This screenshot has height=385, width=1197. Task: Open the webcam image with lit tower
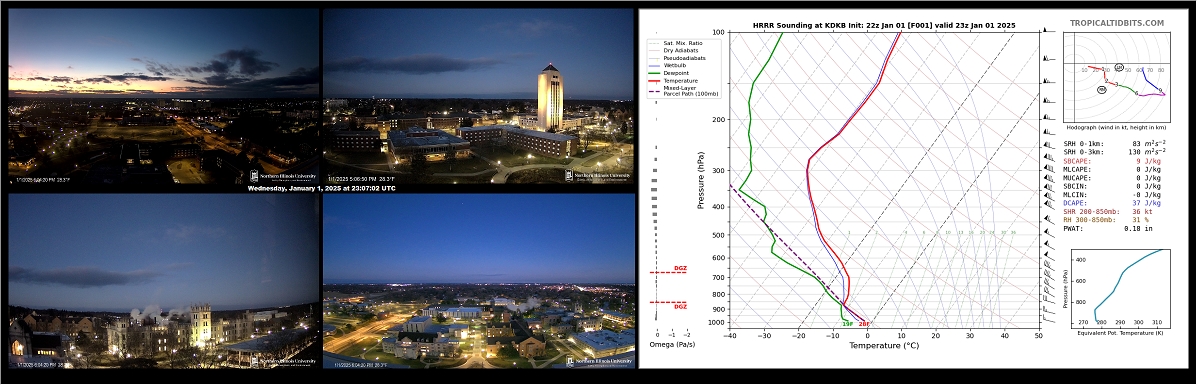(x=479, y=95)
